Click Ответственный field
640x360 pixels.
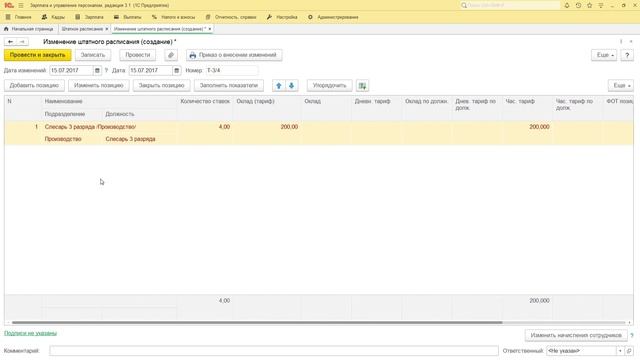tap(581, 351)
